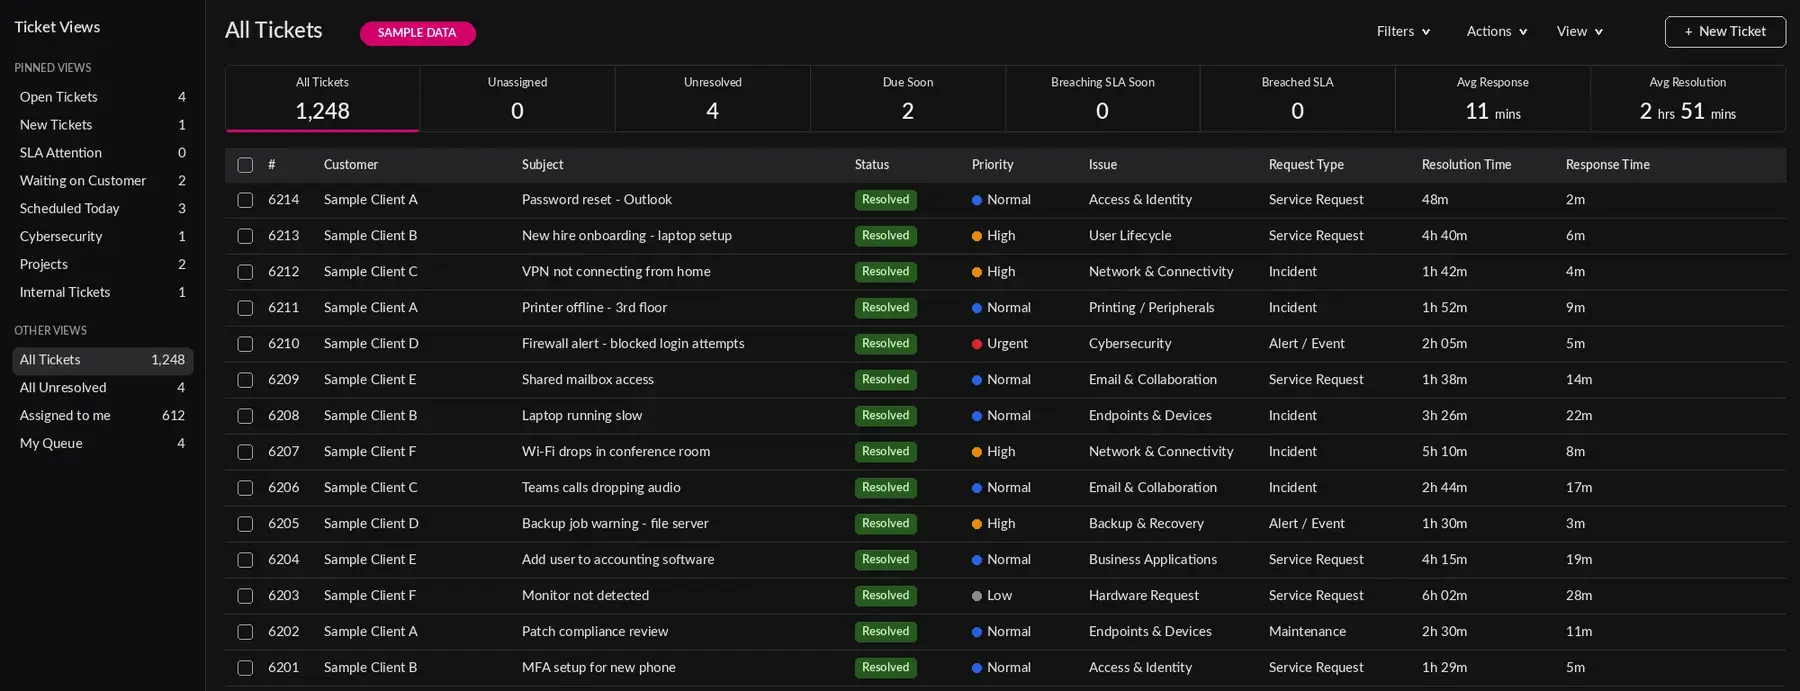Sort by the Status column header
This screenshot has height=691, width=1800.
point(872,165)
